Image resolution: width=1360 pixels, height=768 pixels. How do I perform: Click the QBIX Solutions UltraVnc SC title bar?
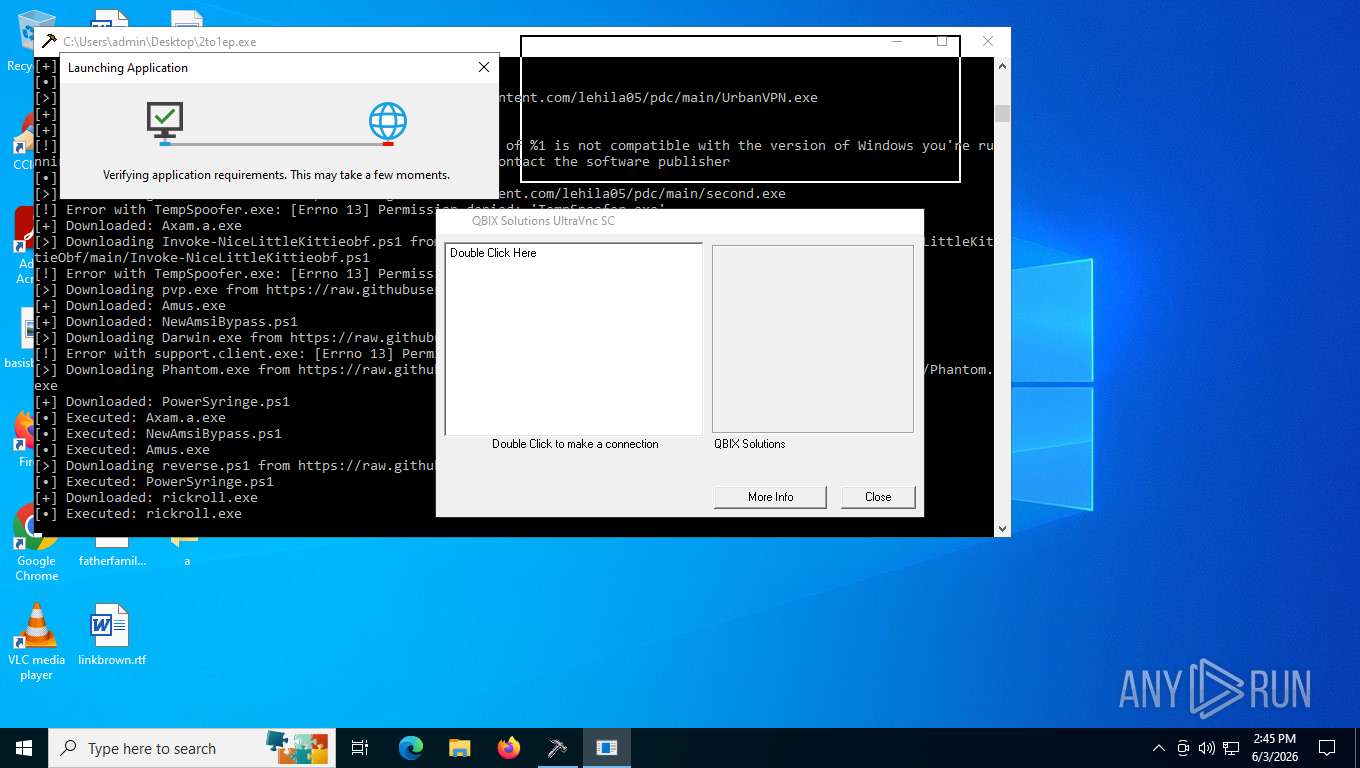pos(680,220)
